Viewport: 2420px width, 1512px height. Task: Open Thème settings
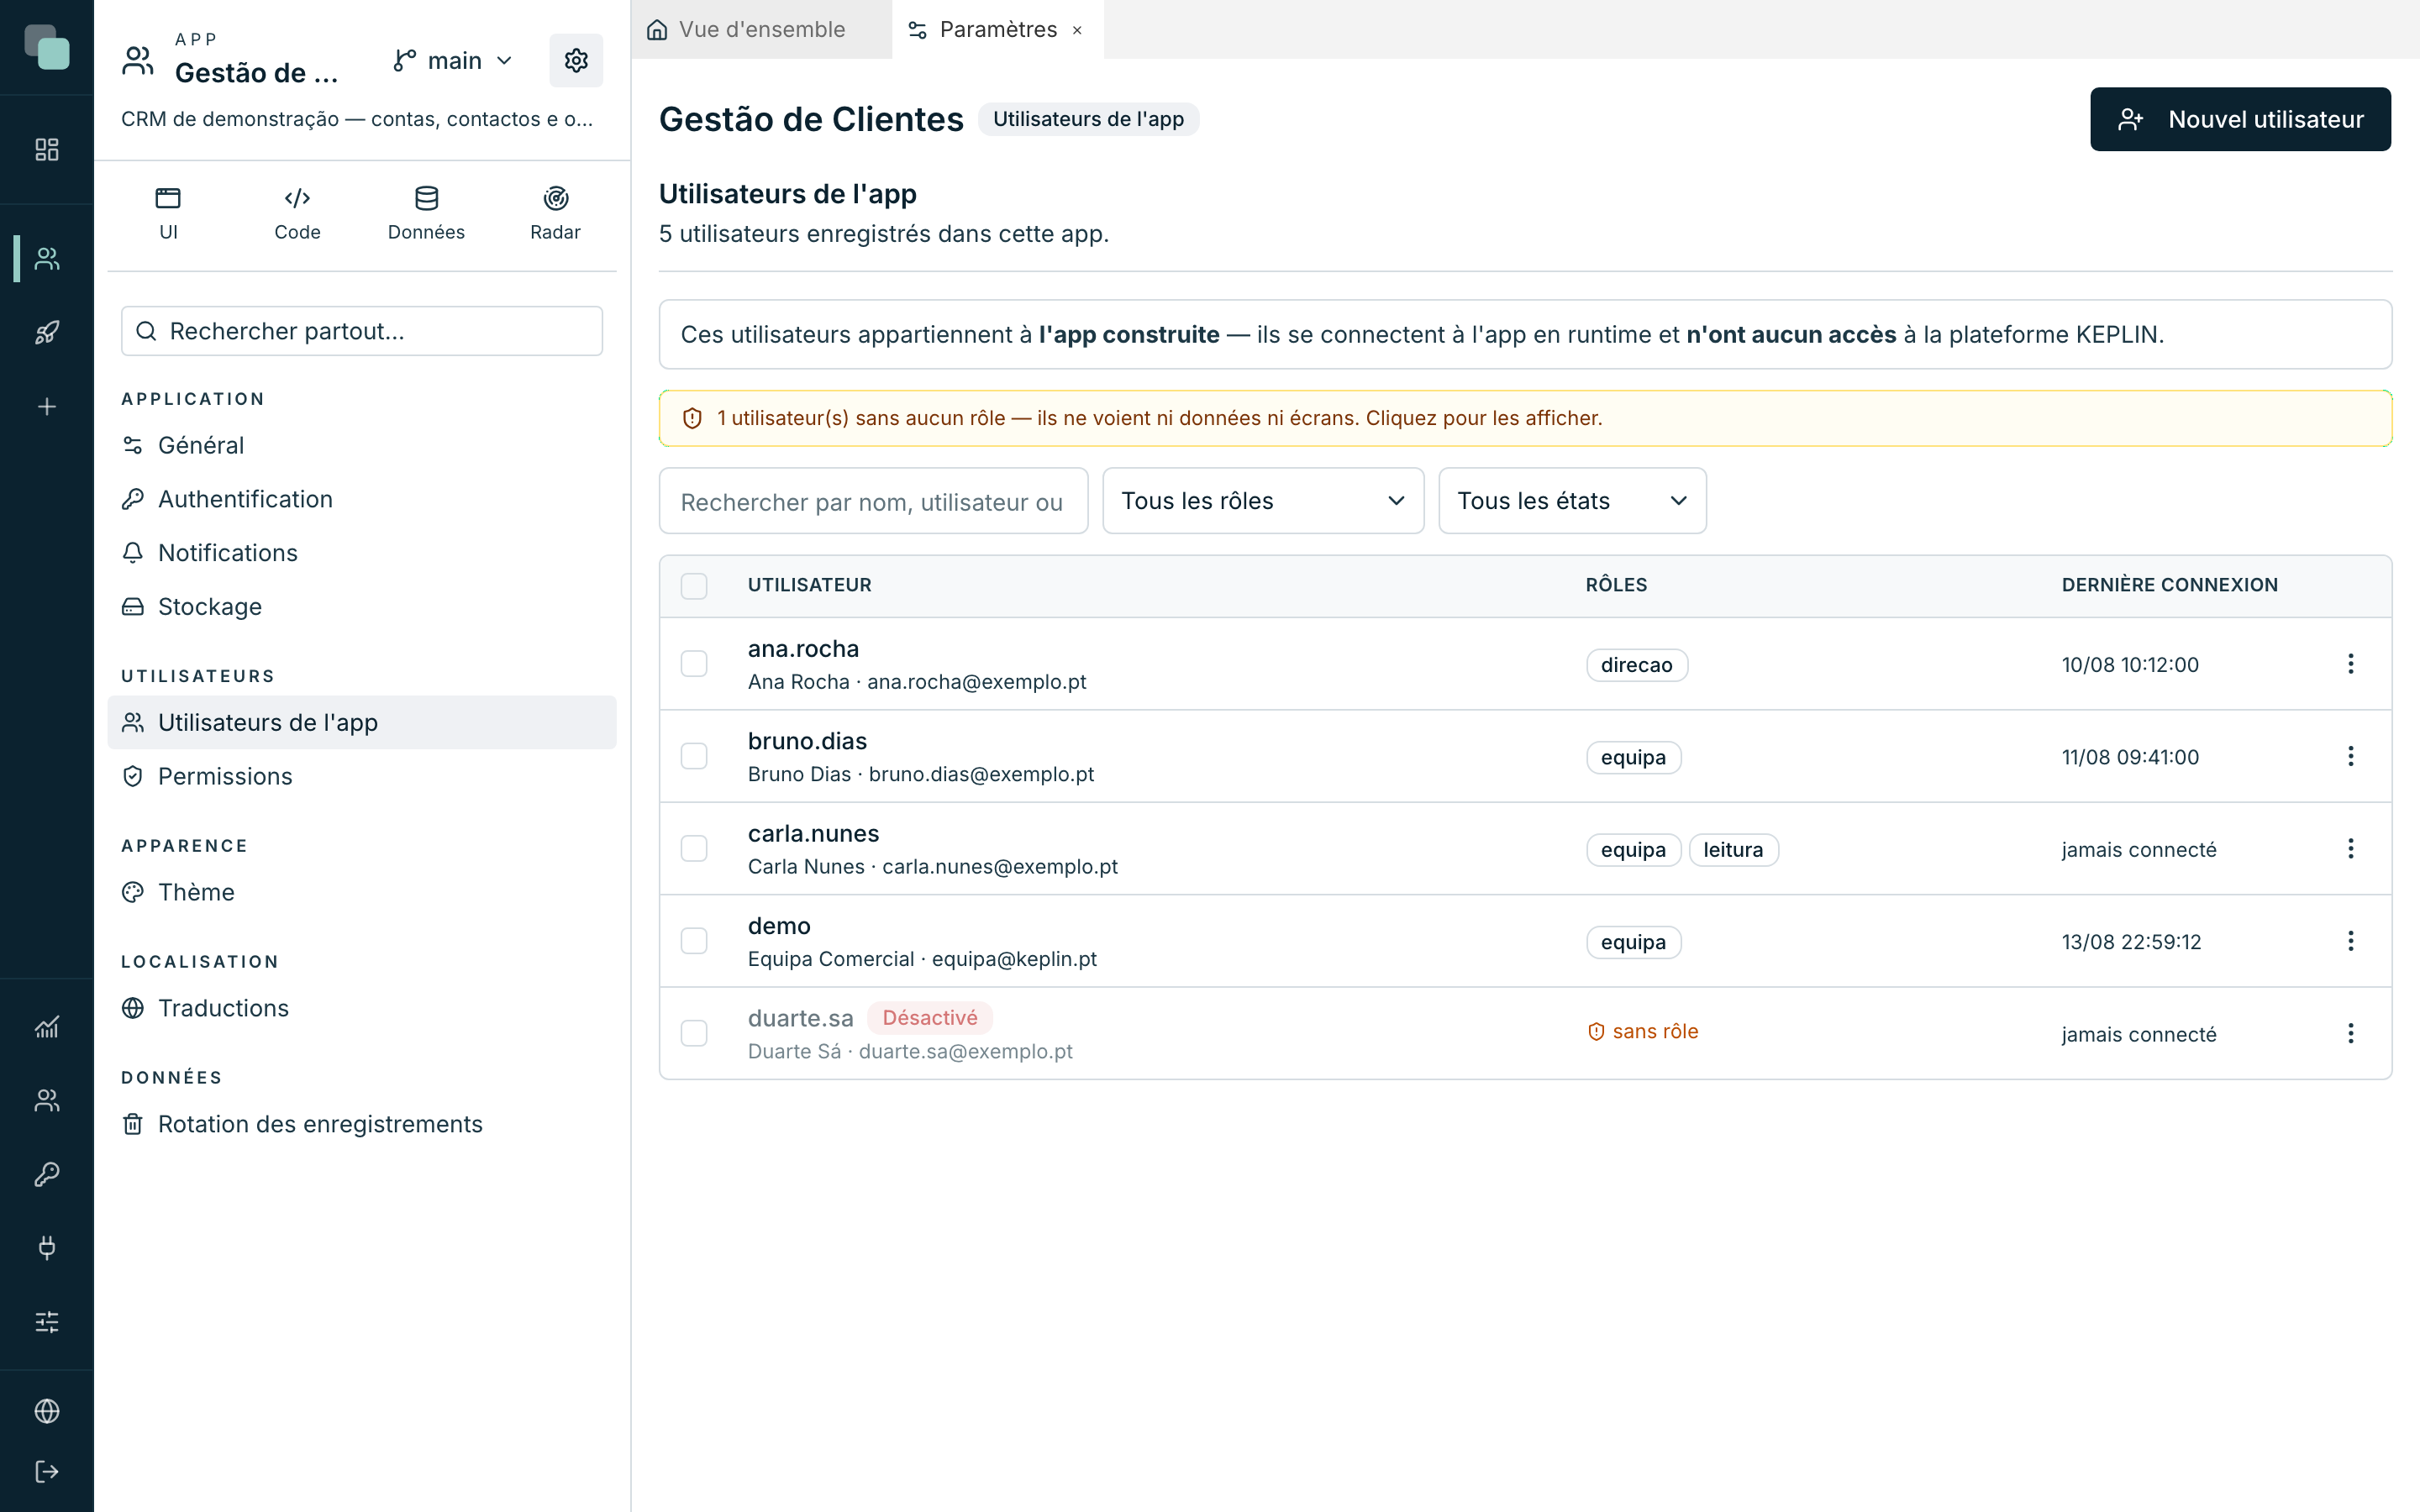click(362, 892)
